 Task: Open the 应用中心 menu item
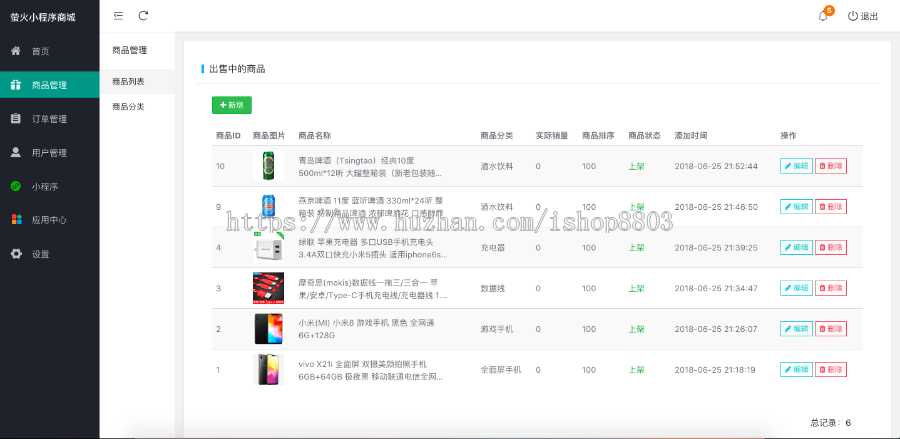49,220
